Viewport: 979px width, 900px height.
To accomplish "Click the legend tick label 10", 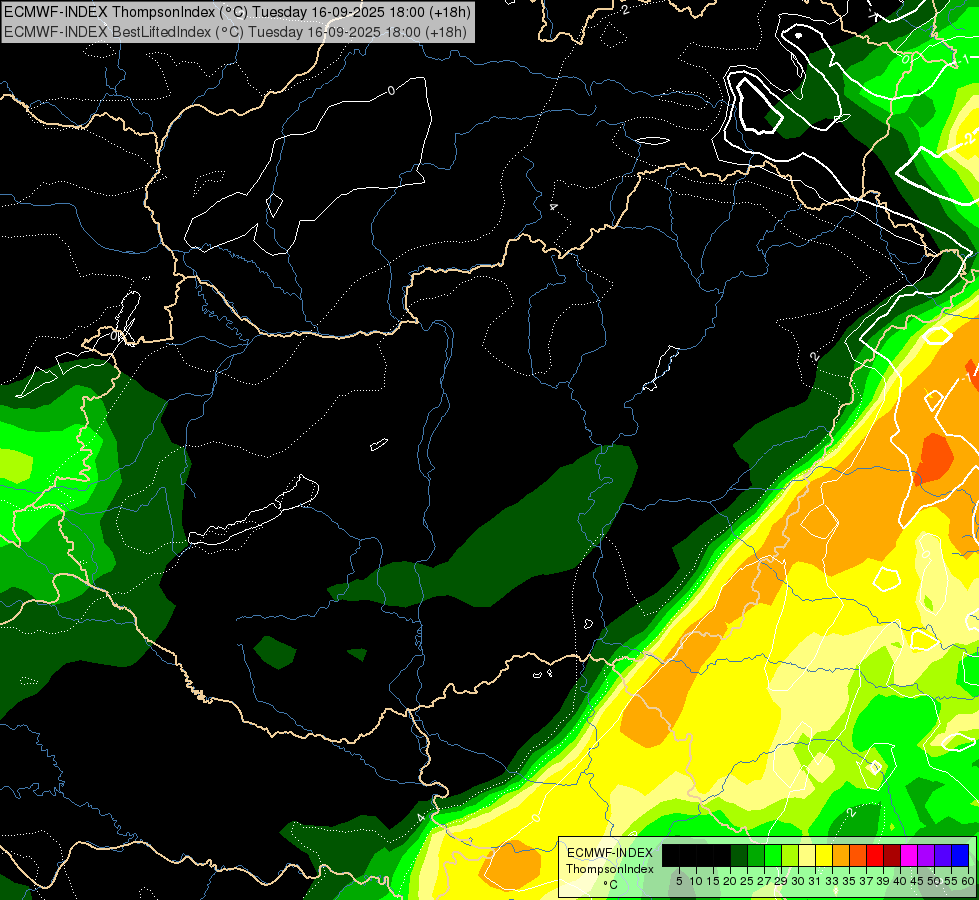I will tap(696, 881).
